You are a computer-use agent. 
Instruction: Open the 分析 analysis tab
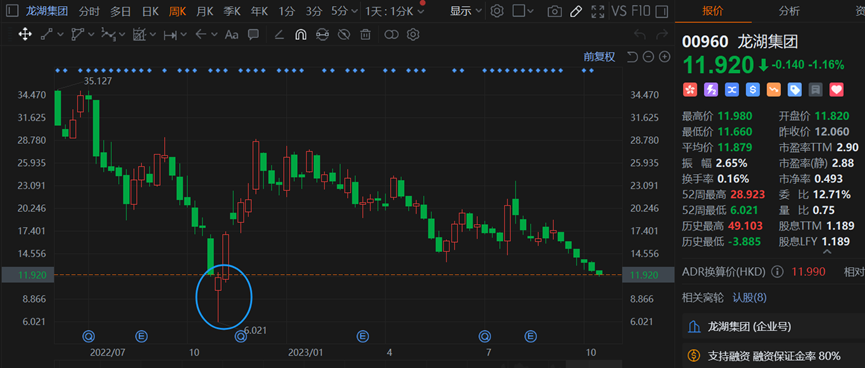point(789,10)
